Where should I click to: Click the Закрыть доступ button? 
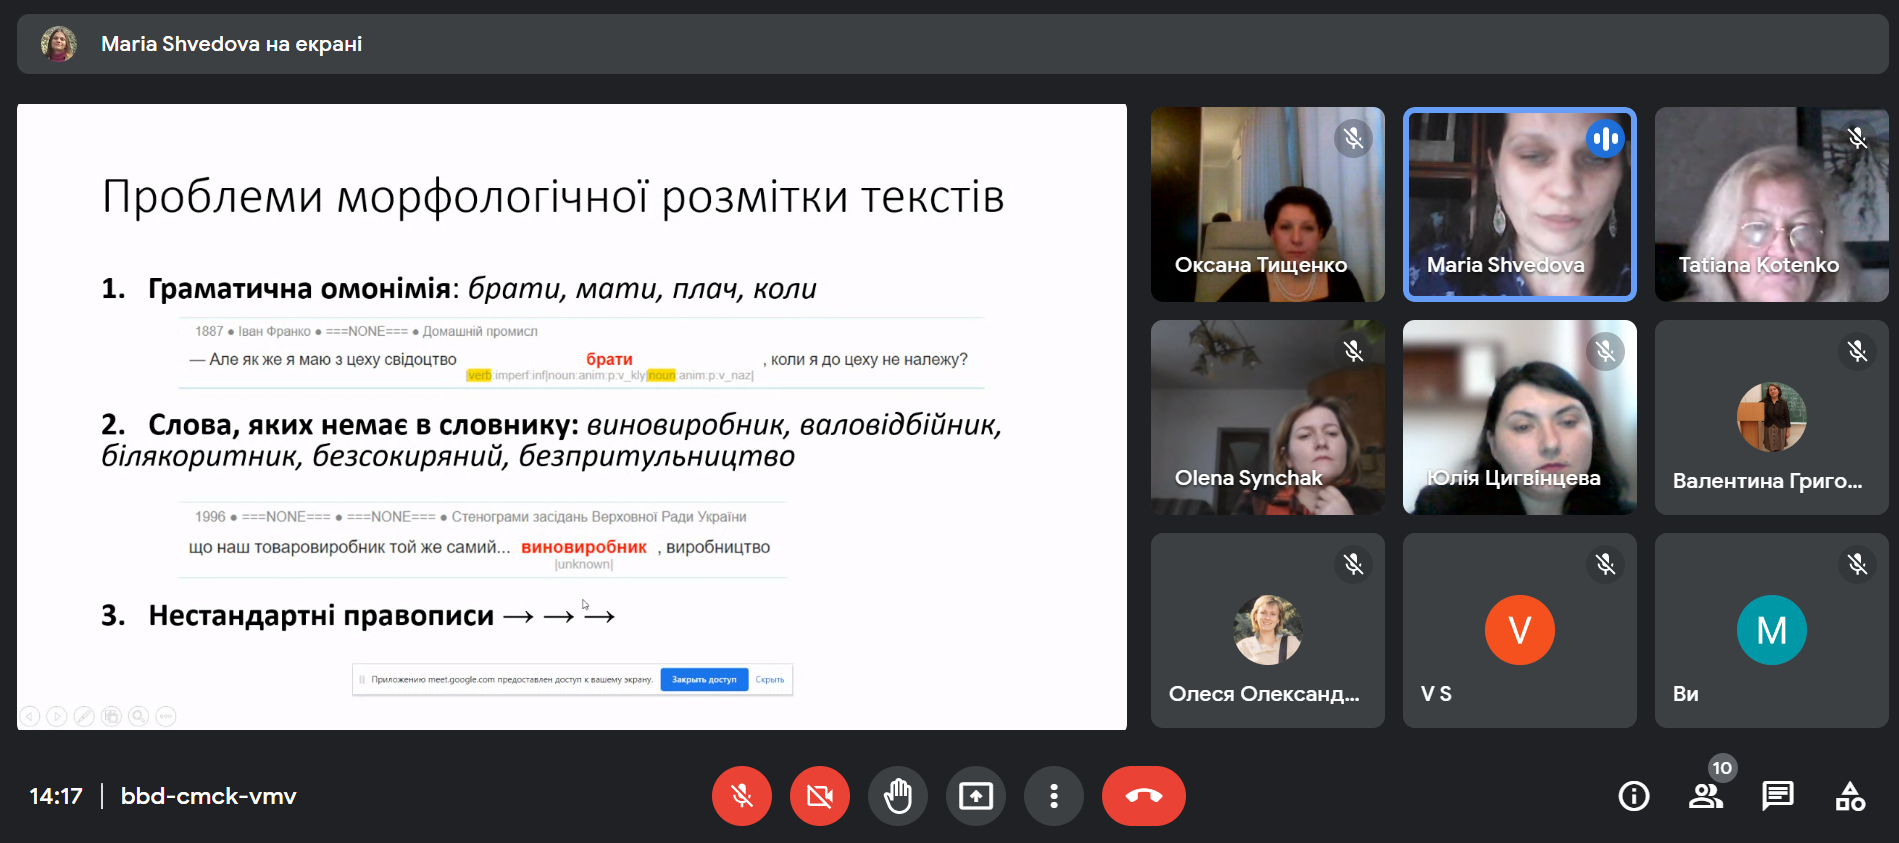tap(704, 680)
